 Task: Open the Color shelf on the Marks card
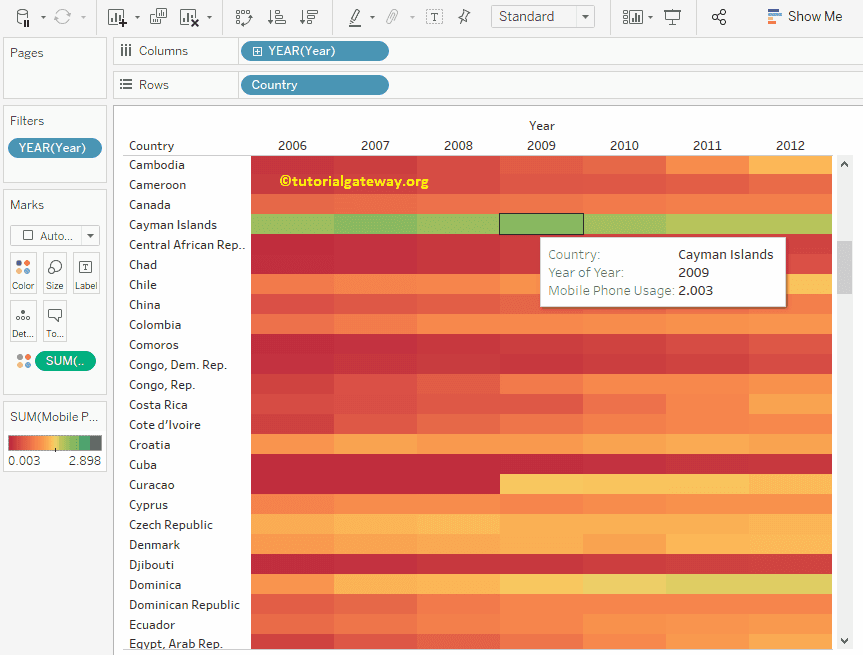point(23,272)
